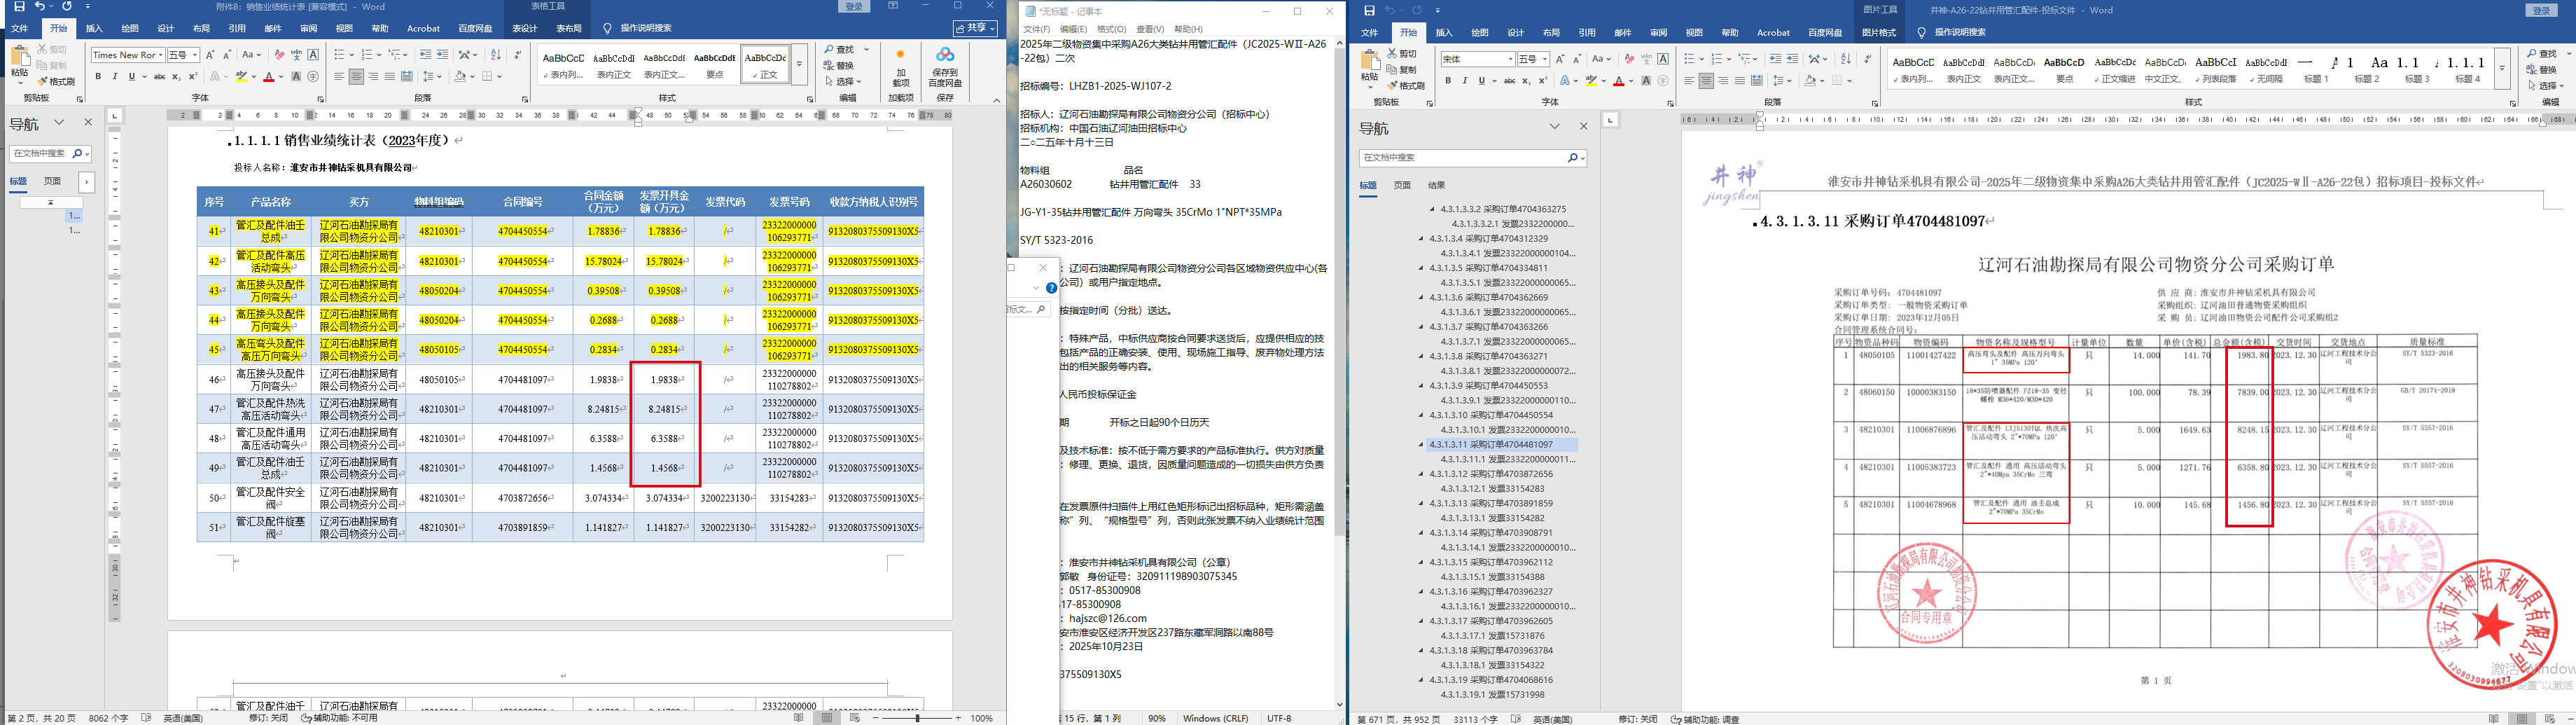Apply bullet list in left Word window
Viewport: 2576px width, 725px height.
tap(339, 55)
